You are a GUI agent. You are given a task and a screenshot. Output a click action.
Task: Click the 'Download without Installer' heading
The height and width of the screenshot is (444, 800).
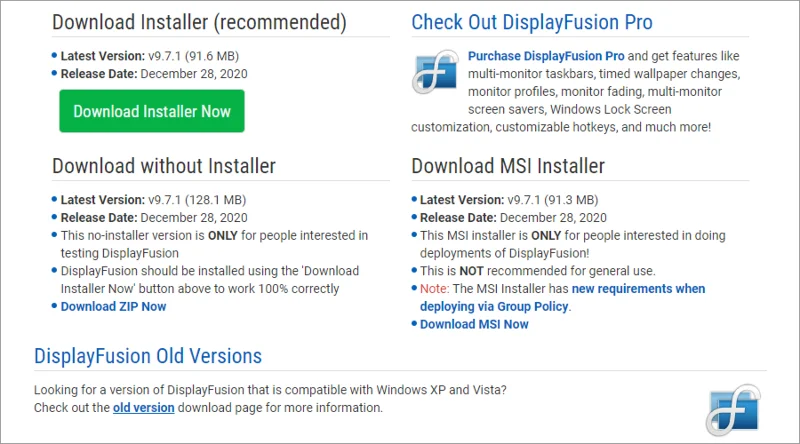164,166
